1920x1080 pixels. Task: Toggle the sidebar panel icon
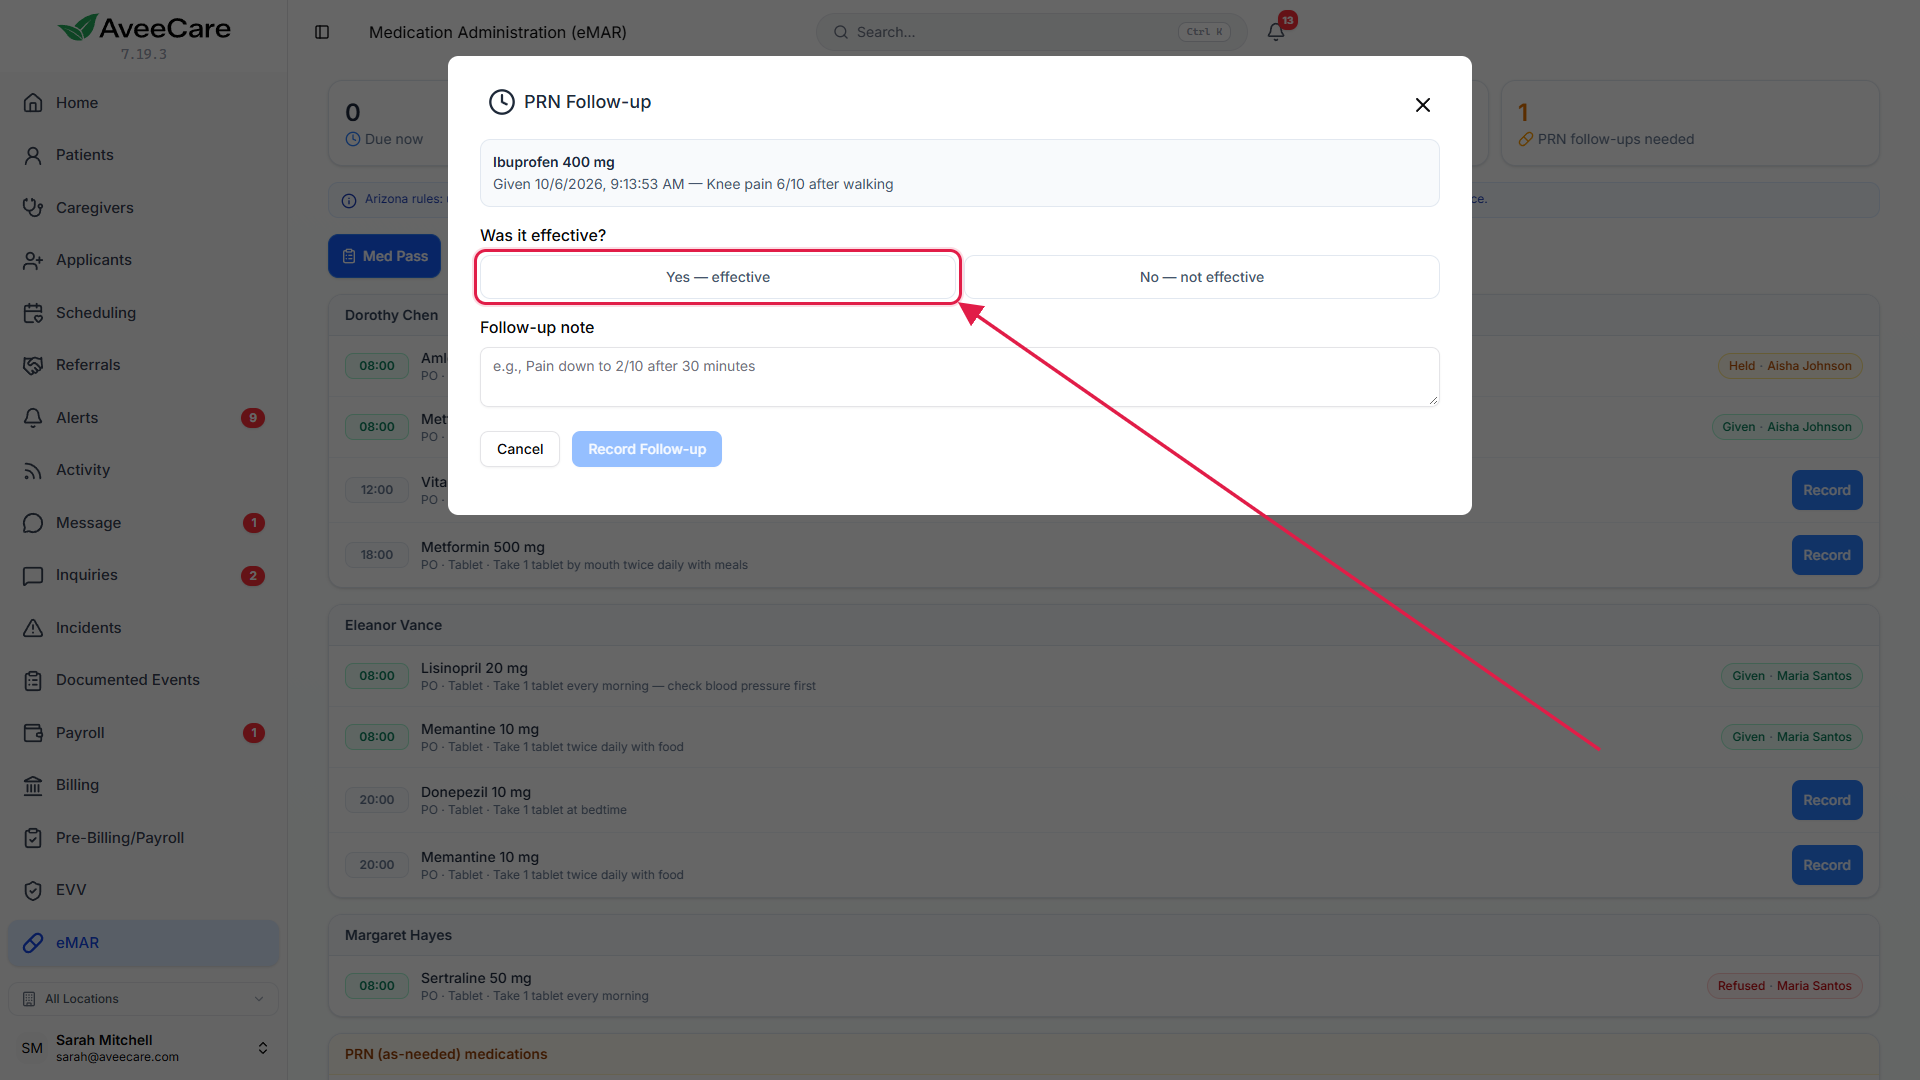click(322, 32)
